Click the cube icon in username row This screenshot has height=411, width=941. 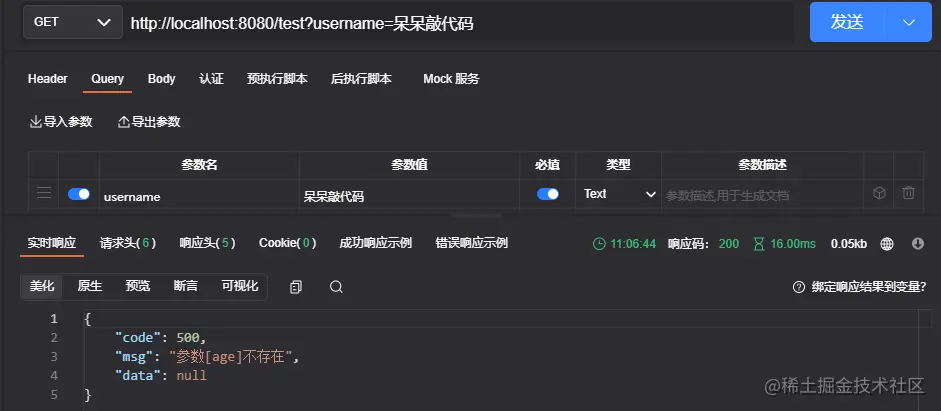879,193
